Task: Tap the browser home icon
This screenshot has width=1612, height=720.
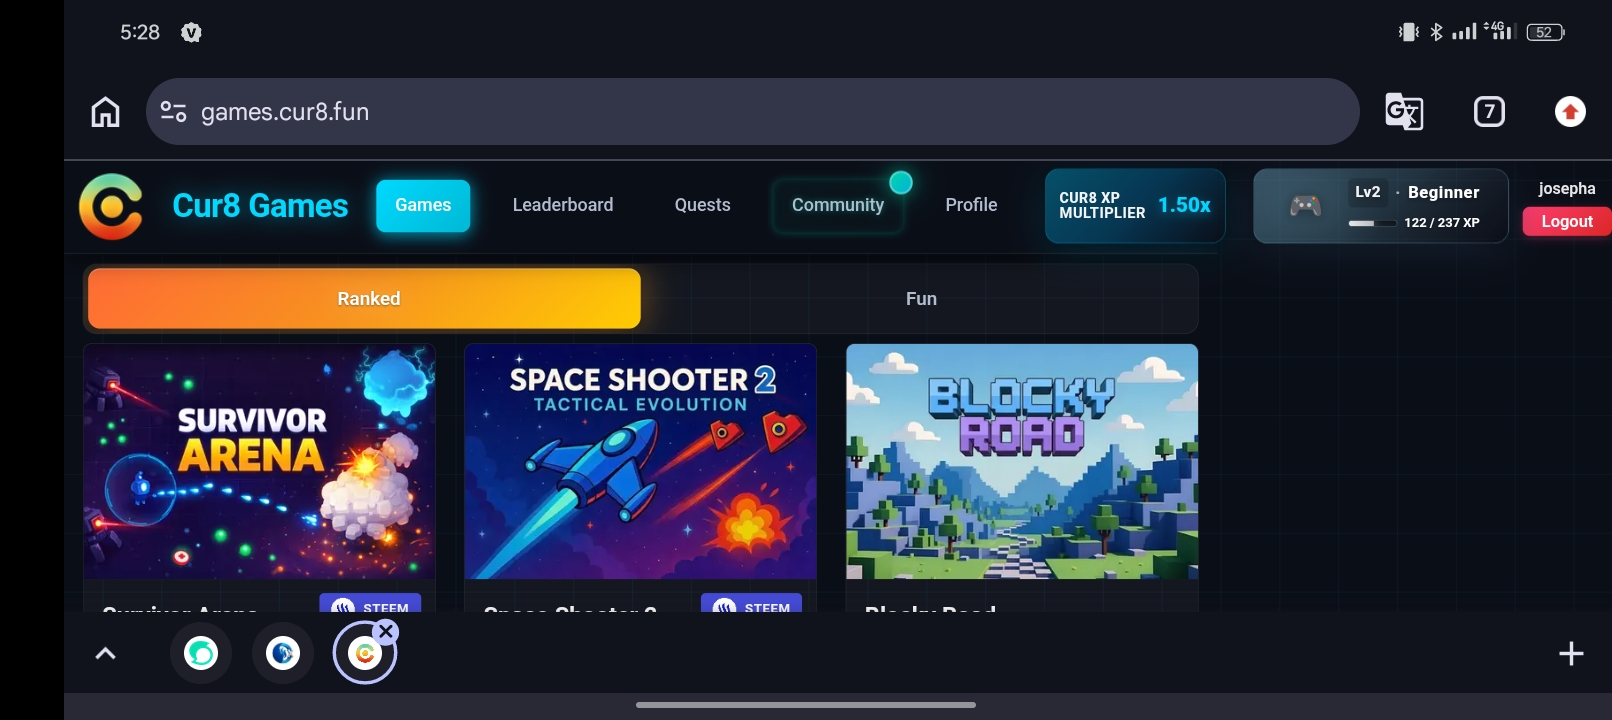Action: 105,112
